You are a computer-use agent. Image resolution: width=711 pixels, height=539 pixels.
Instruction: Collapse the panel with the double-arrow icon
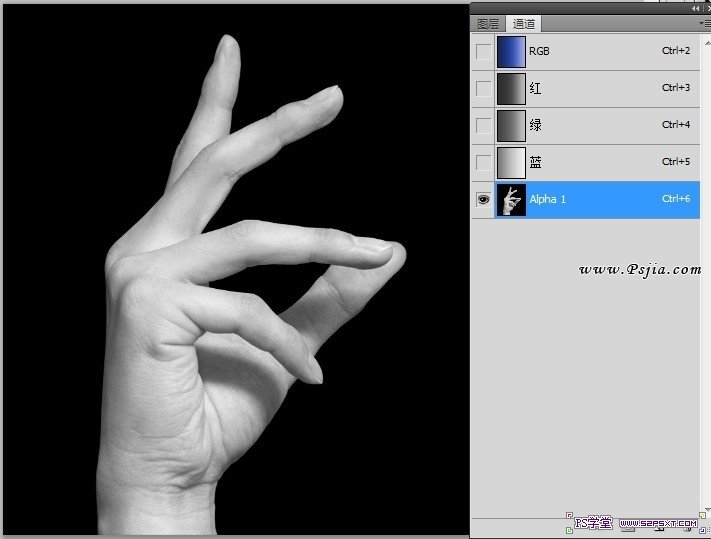pyautogui.click(x=695, y=8)
